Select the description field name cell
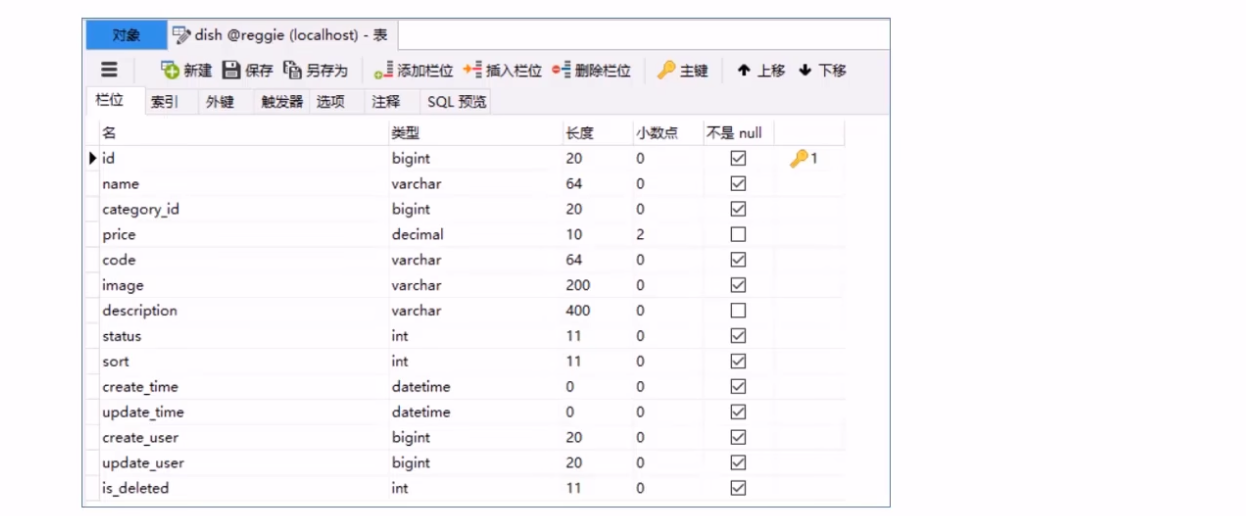 (243, 311)
